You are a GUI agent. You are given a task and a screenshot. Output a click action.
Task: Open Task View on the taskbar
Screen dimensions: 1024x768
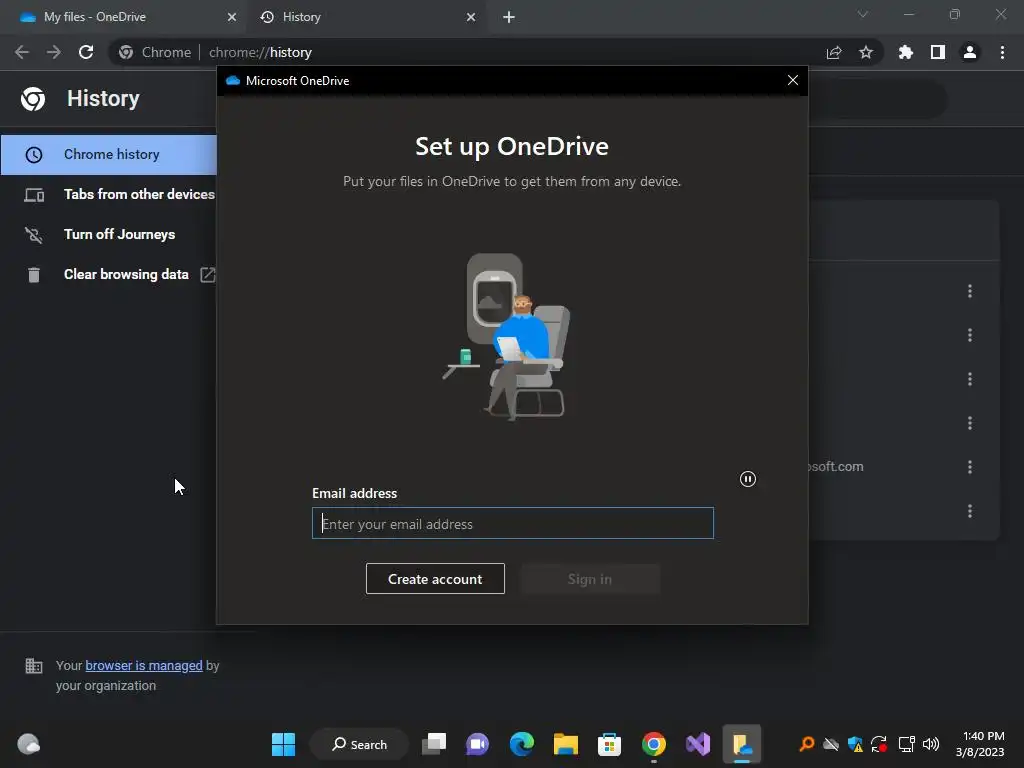click(x=434, y=744)
